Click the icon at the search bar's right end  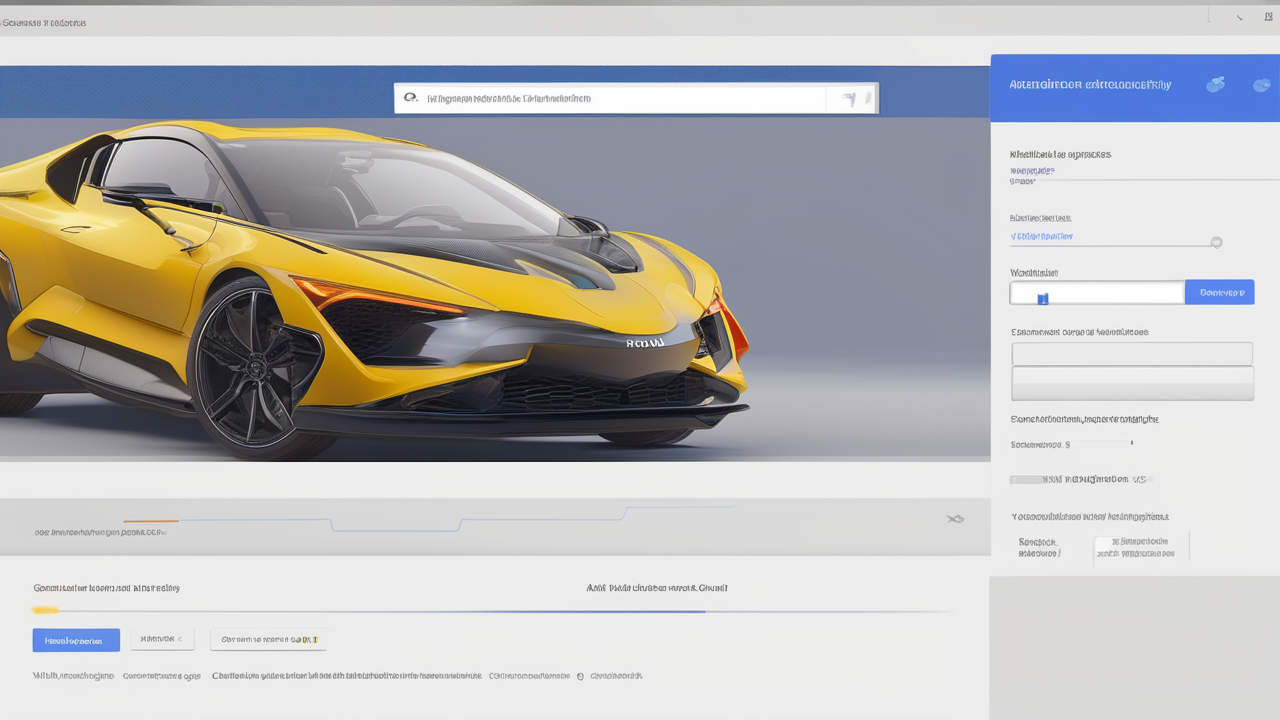point(850,98)
